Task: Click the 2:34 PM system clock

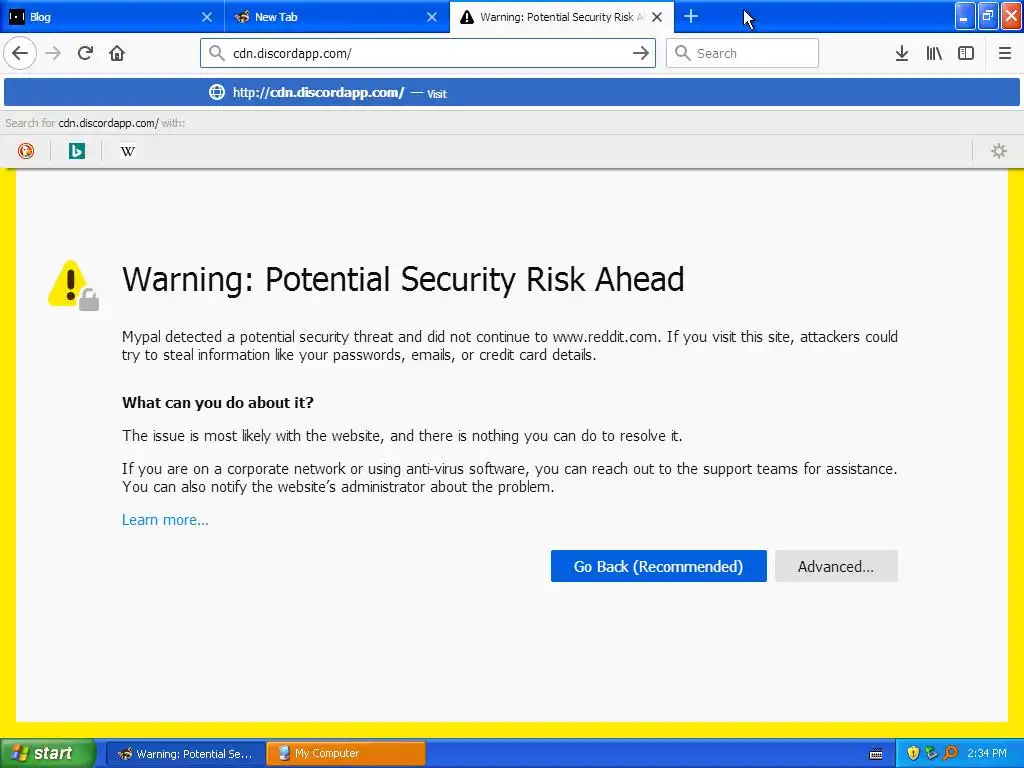Action: (987, 754)
